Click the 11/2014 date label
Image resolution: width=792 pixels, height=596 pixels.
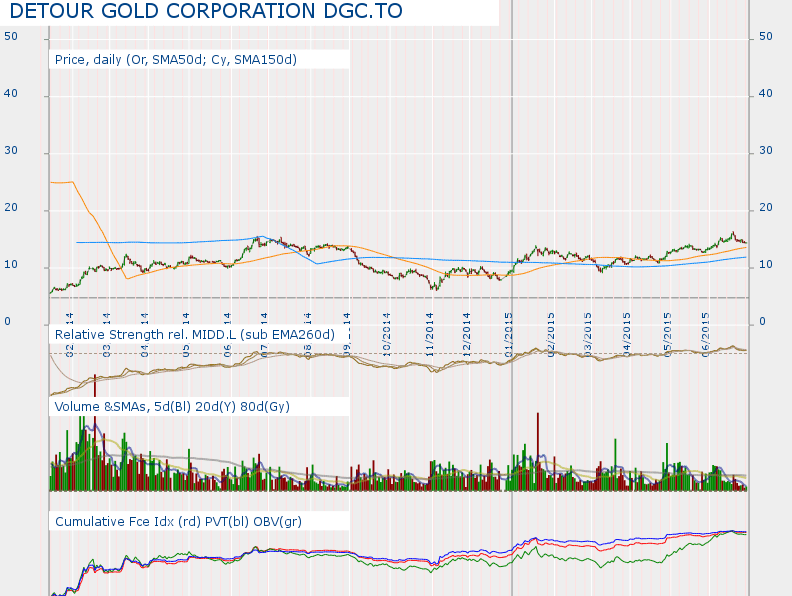coord(429,335)
